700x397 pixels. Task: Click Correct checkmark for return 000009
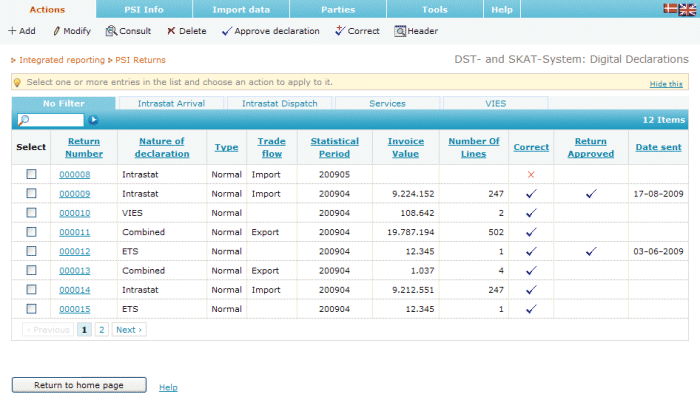pos(531,194)
